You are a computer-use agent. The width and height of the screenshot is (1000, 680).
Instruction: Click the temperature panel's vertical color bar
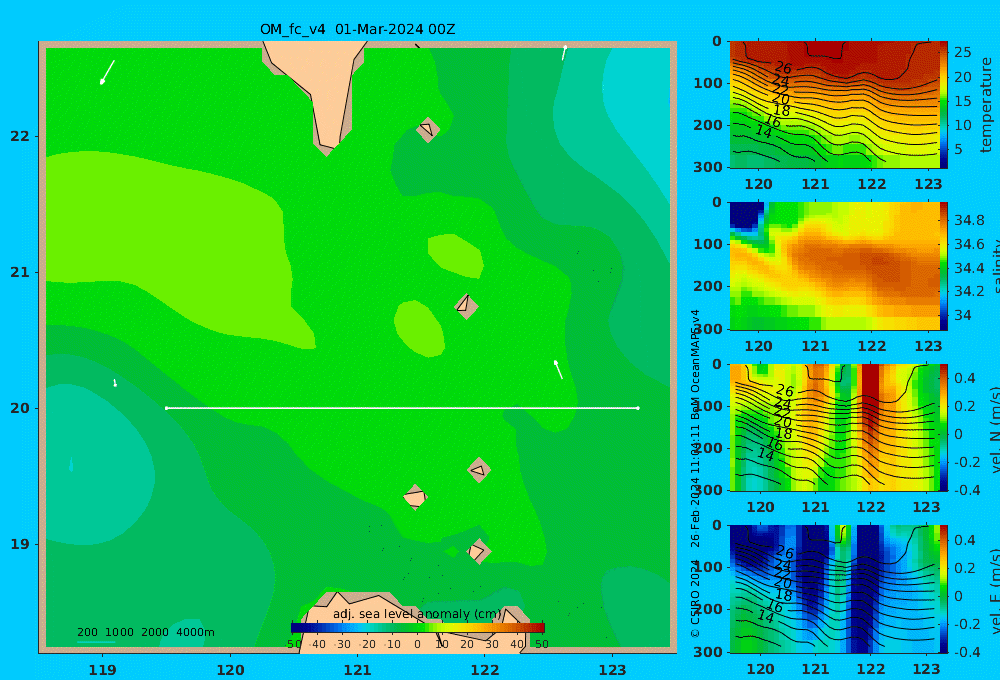tap(944, 105)
